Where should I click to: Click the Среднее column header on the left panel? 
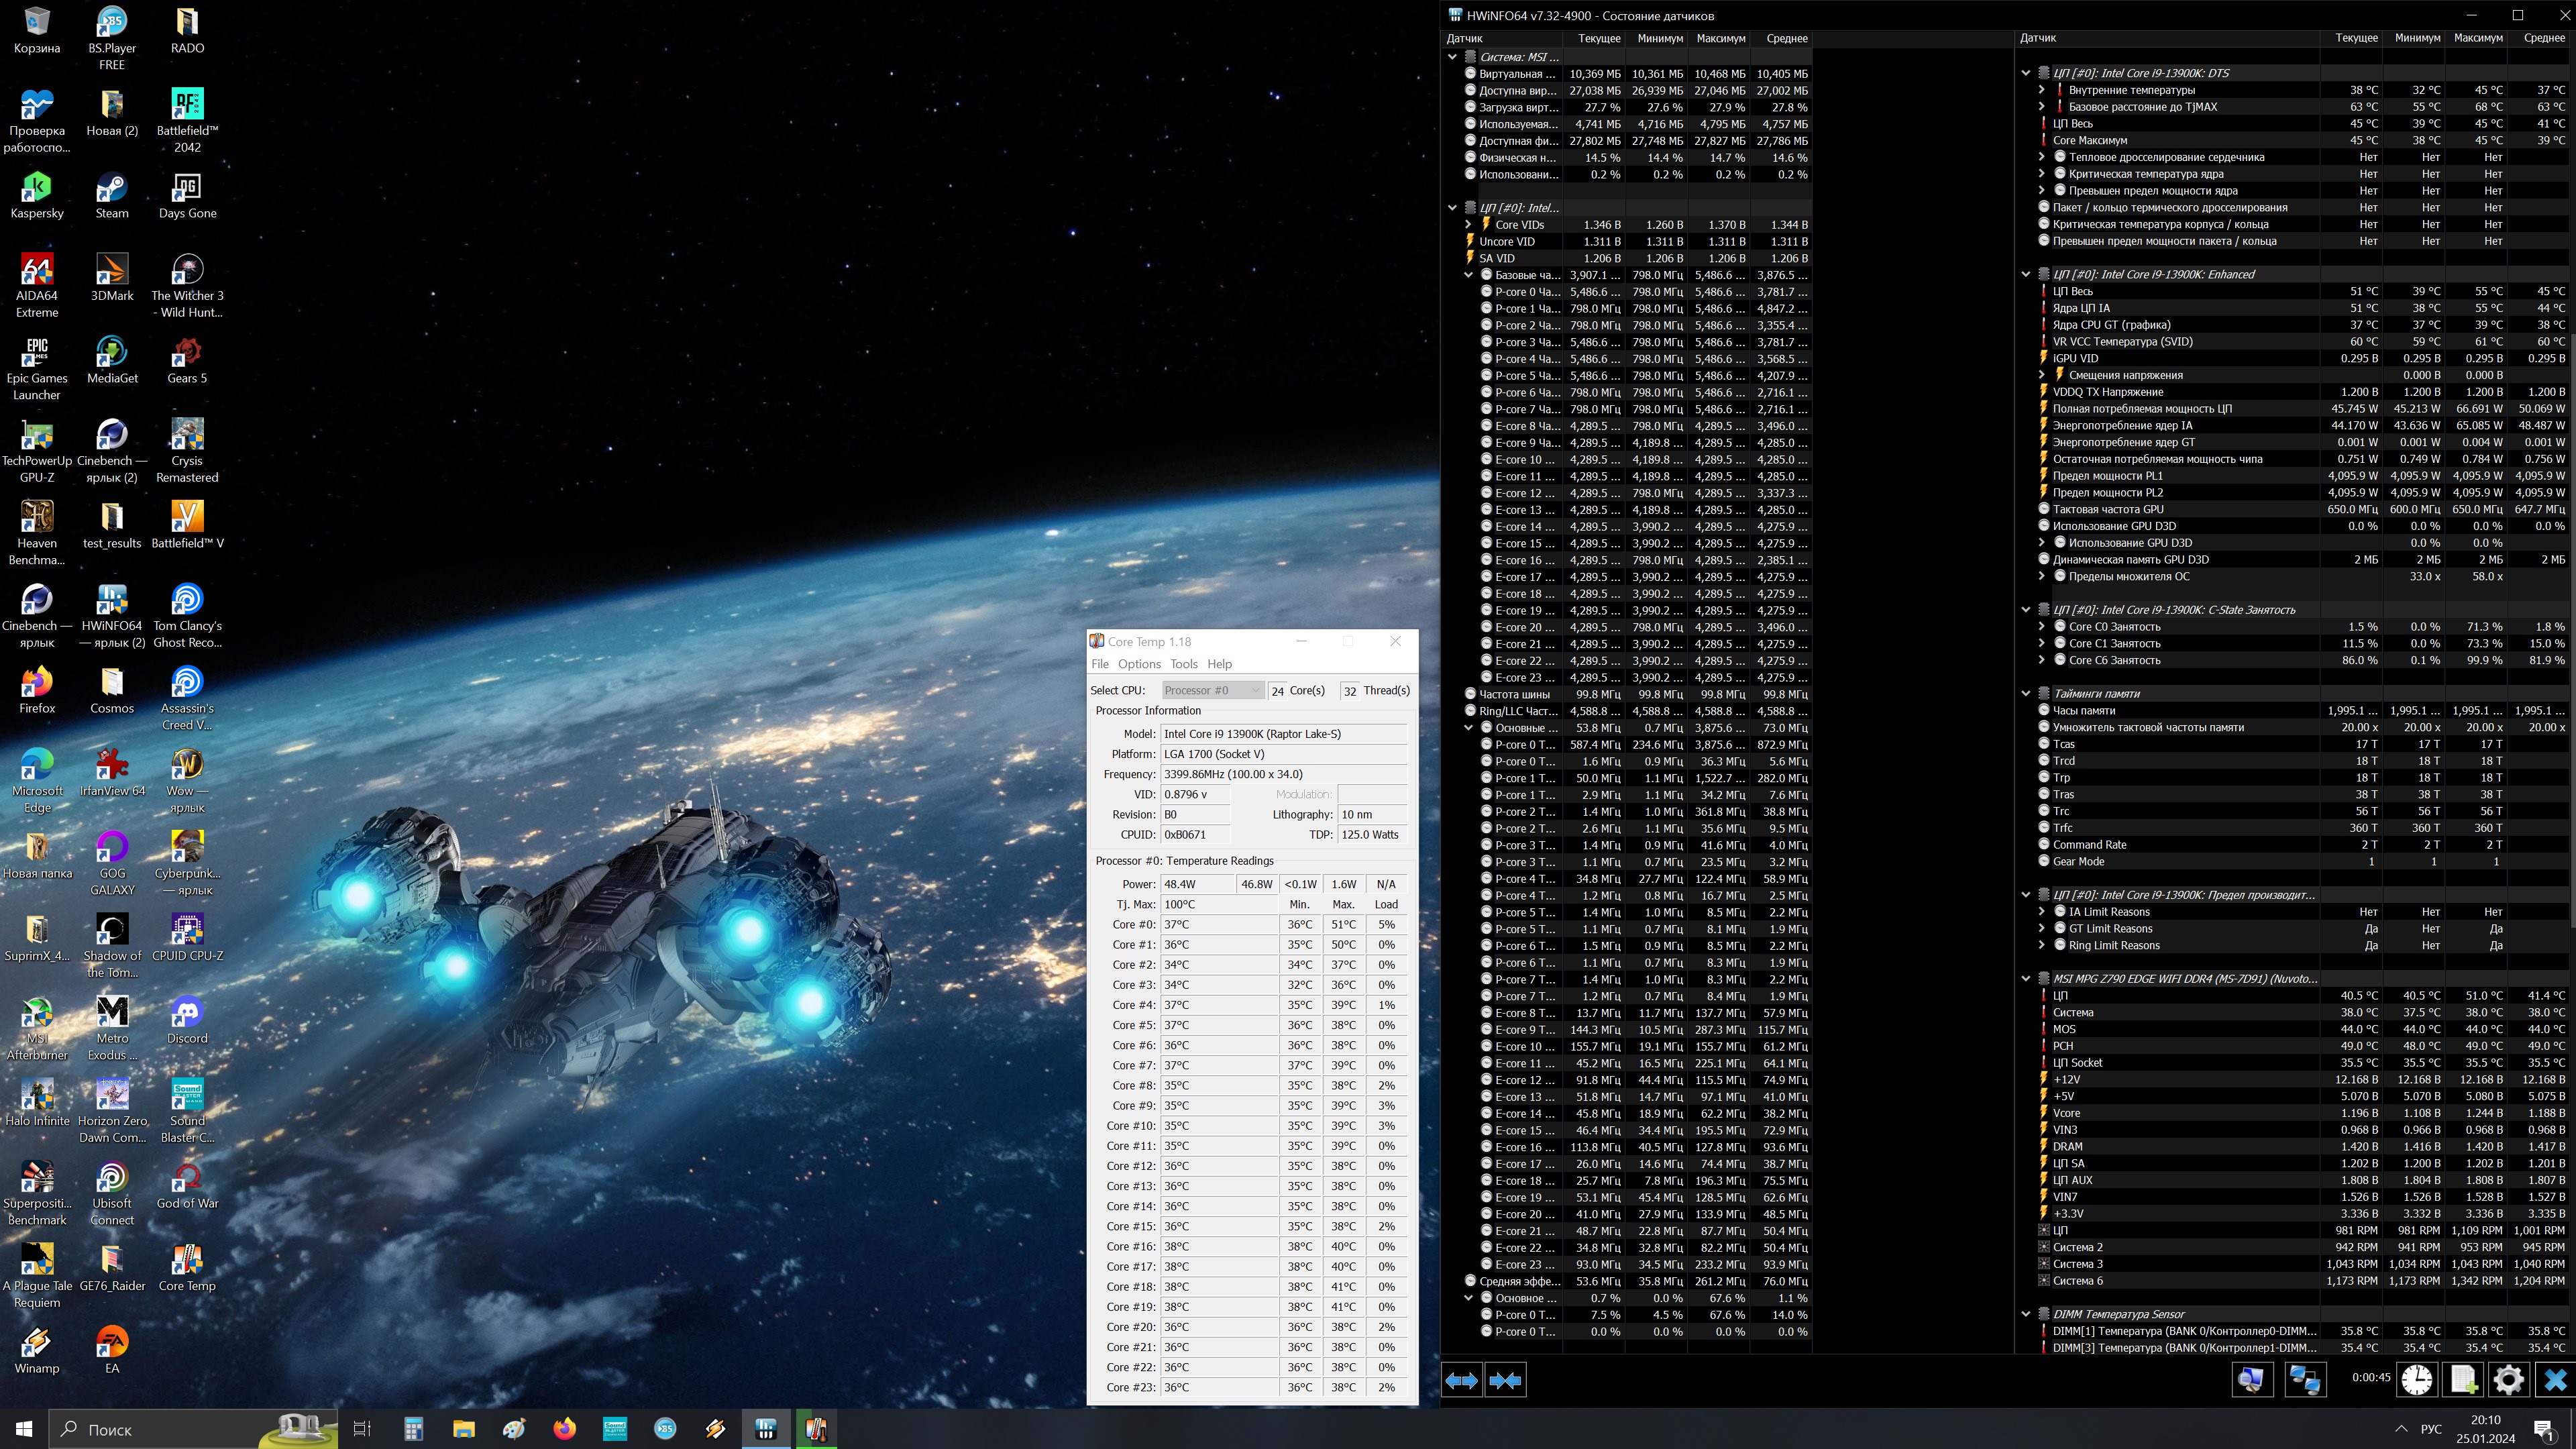(x=1786, y=38)
